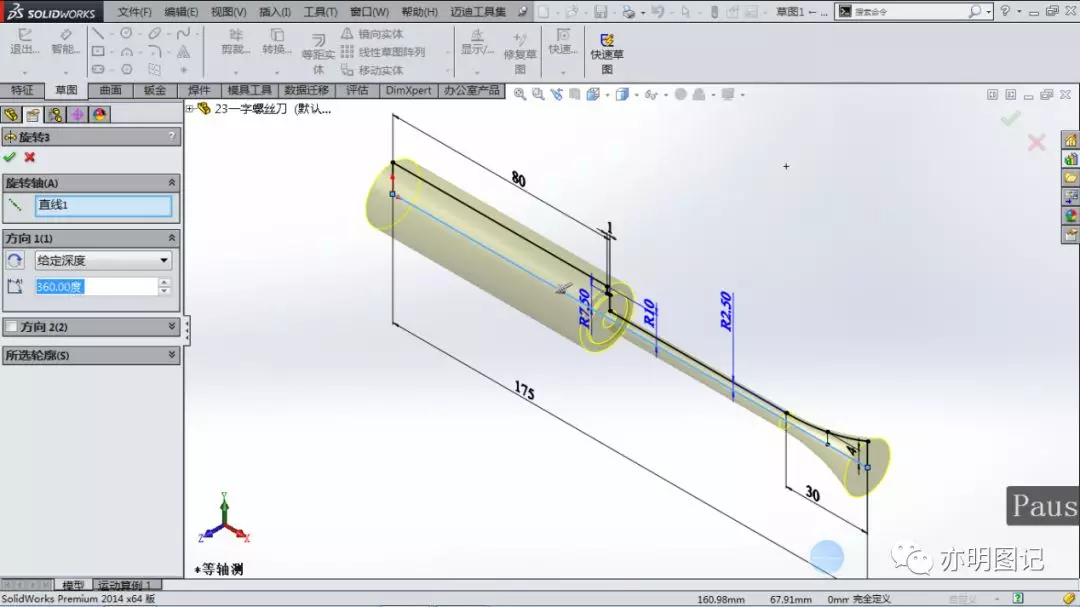Viewport: 1080px width, 607px height.
Task: Open the 插入(I) menu
Action: [x=275, y=12]
